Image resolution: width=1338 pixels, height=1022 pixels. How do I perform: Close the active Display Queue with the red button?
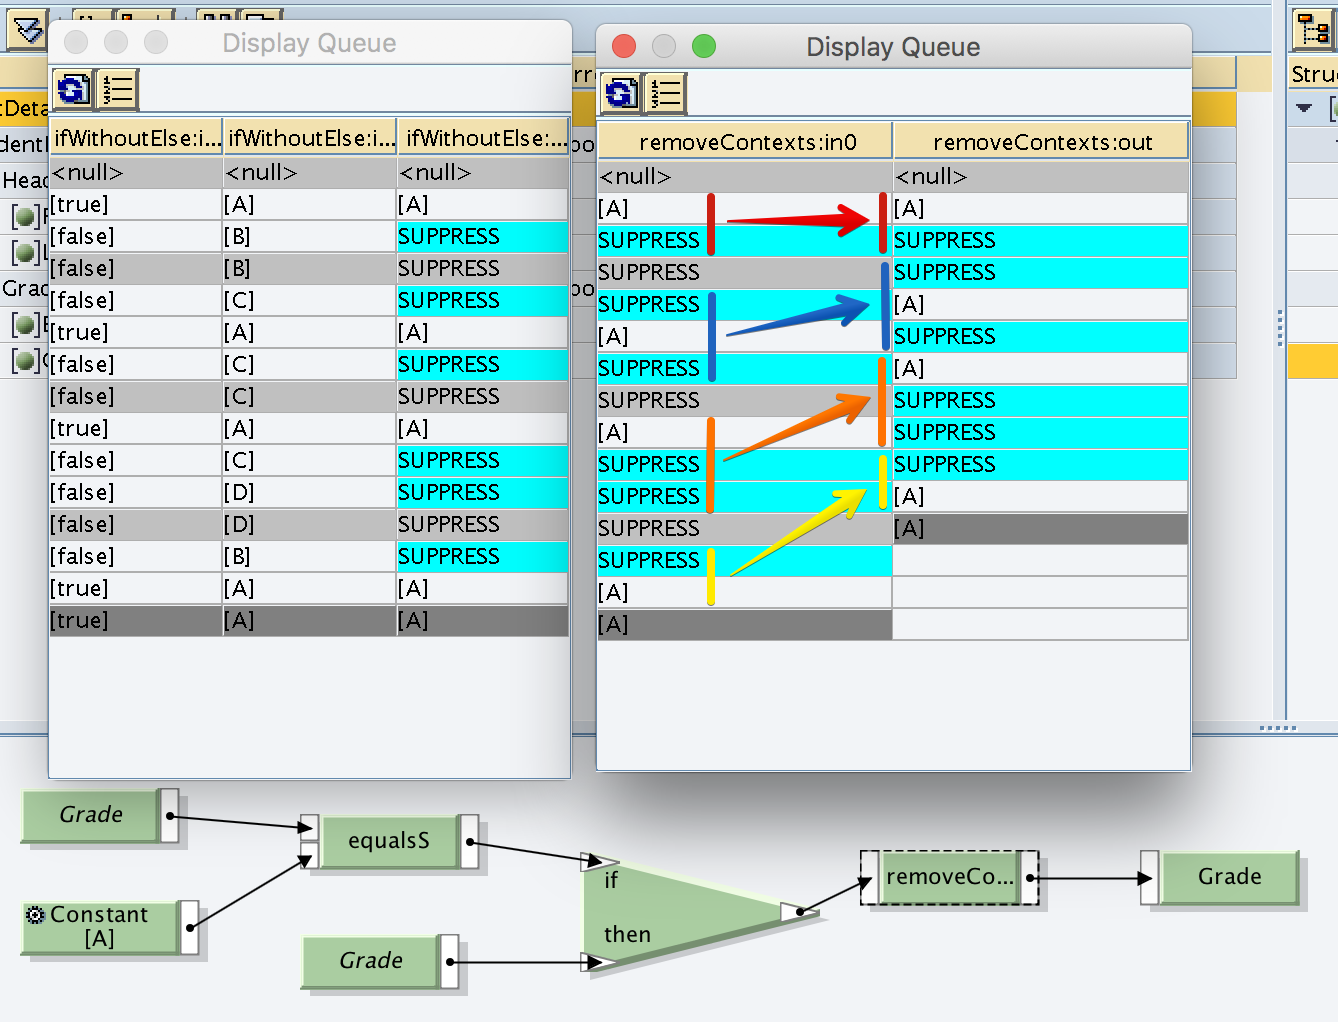point(624,46)
